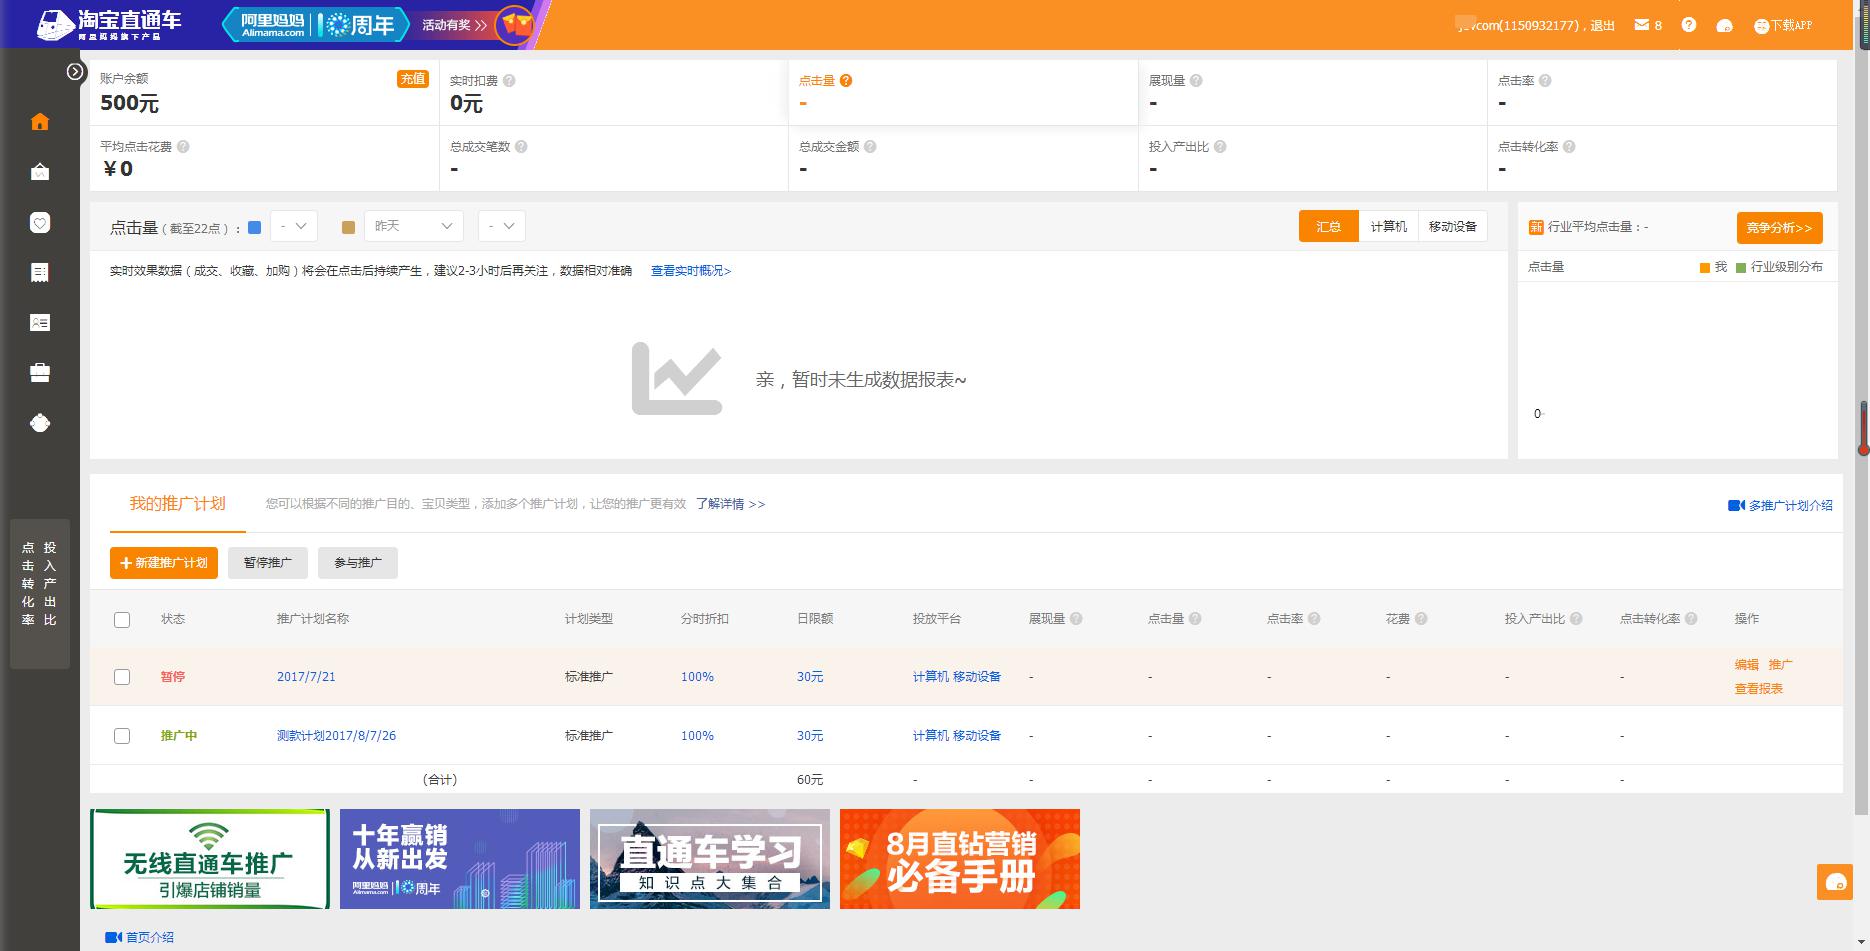The width and height of the screenshot is (1870, 951).
Task: Click the 新建推广计划 button
Action: (x=164, y=563)
